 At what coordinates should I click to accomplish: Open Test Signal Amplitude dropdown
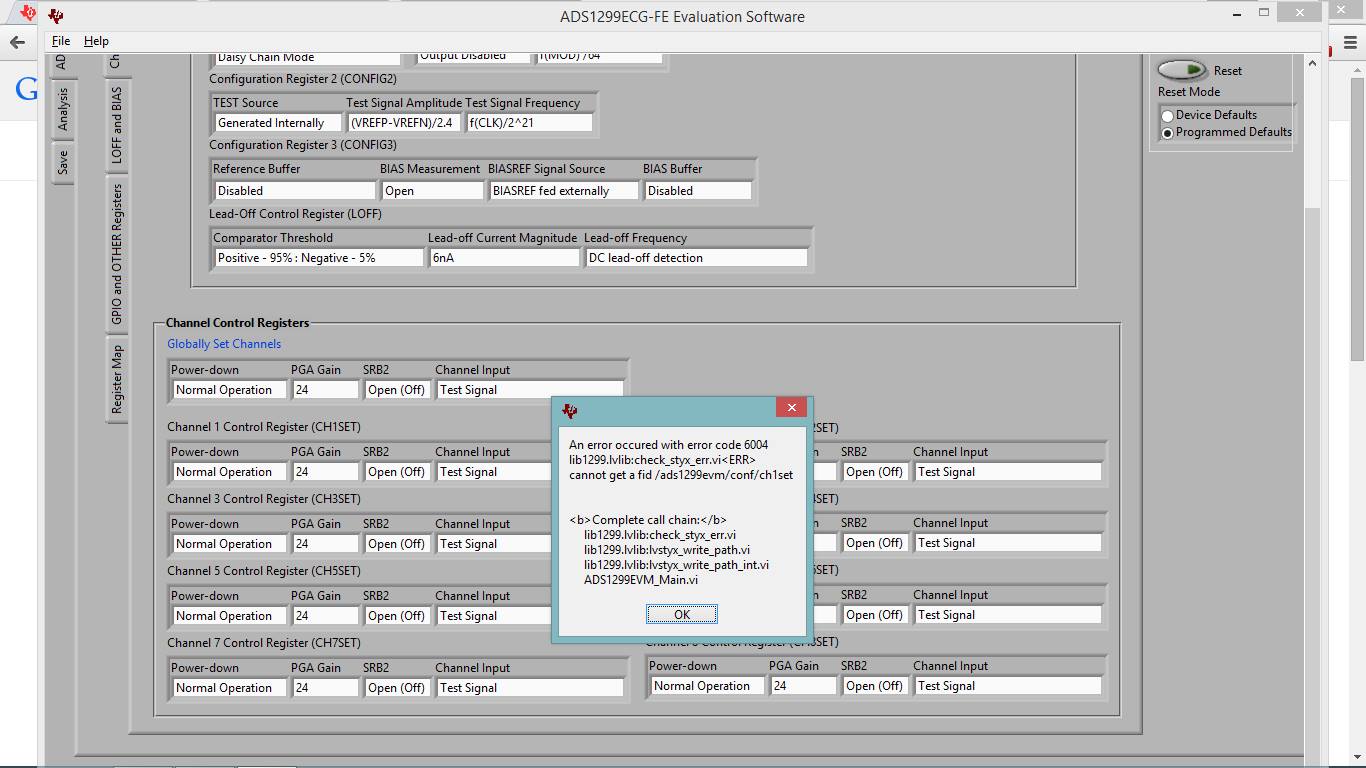point(404,123)
